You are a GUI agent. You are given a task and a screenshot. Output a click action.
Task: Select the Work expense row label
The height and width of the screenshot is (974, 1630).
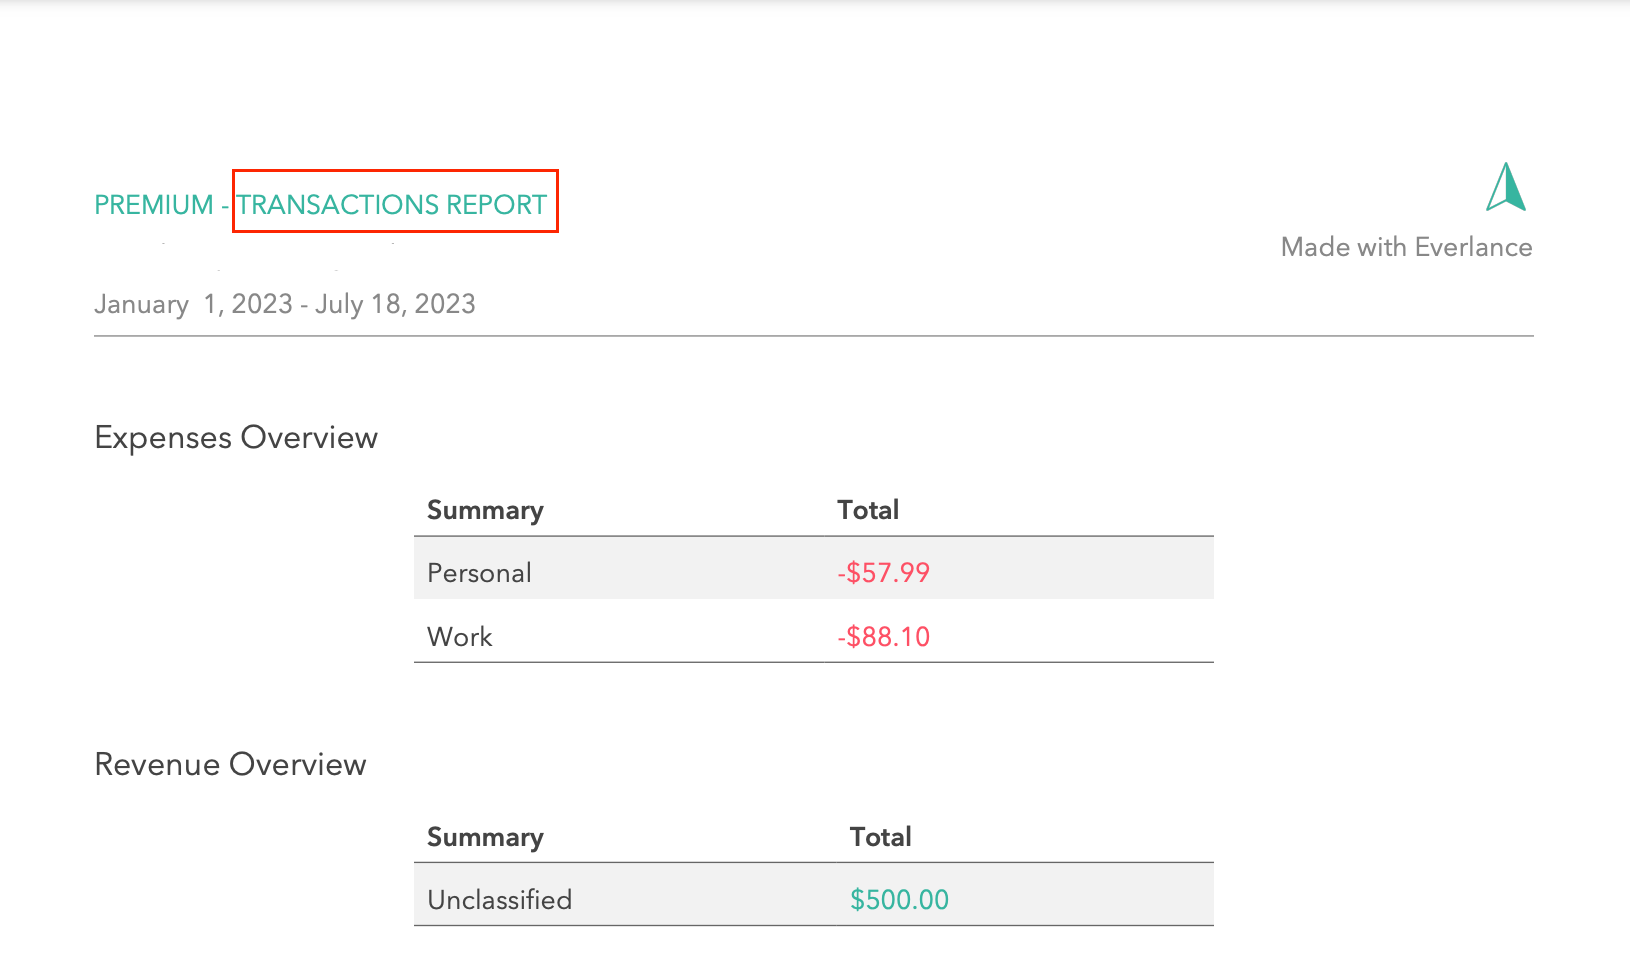tap(460, 637)
